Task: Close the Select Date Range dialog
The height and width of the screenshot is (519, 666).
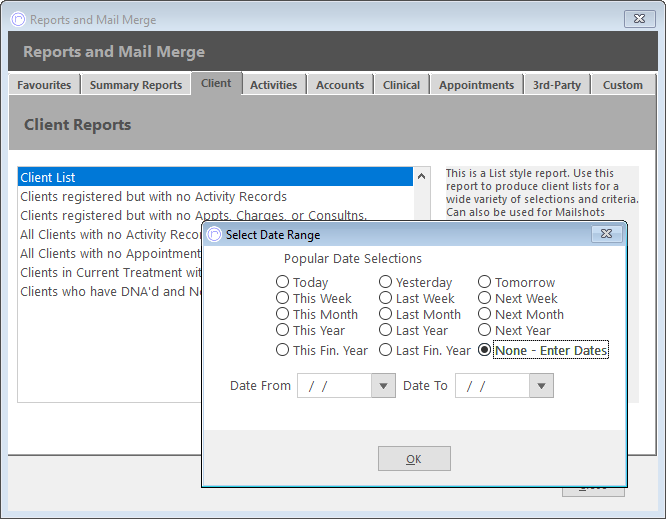Action: coord(607,234)
